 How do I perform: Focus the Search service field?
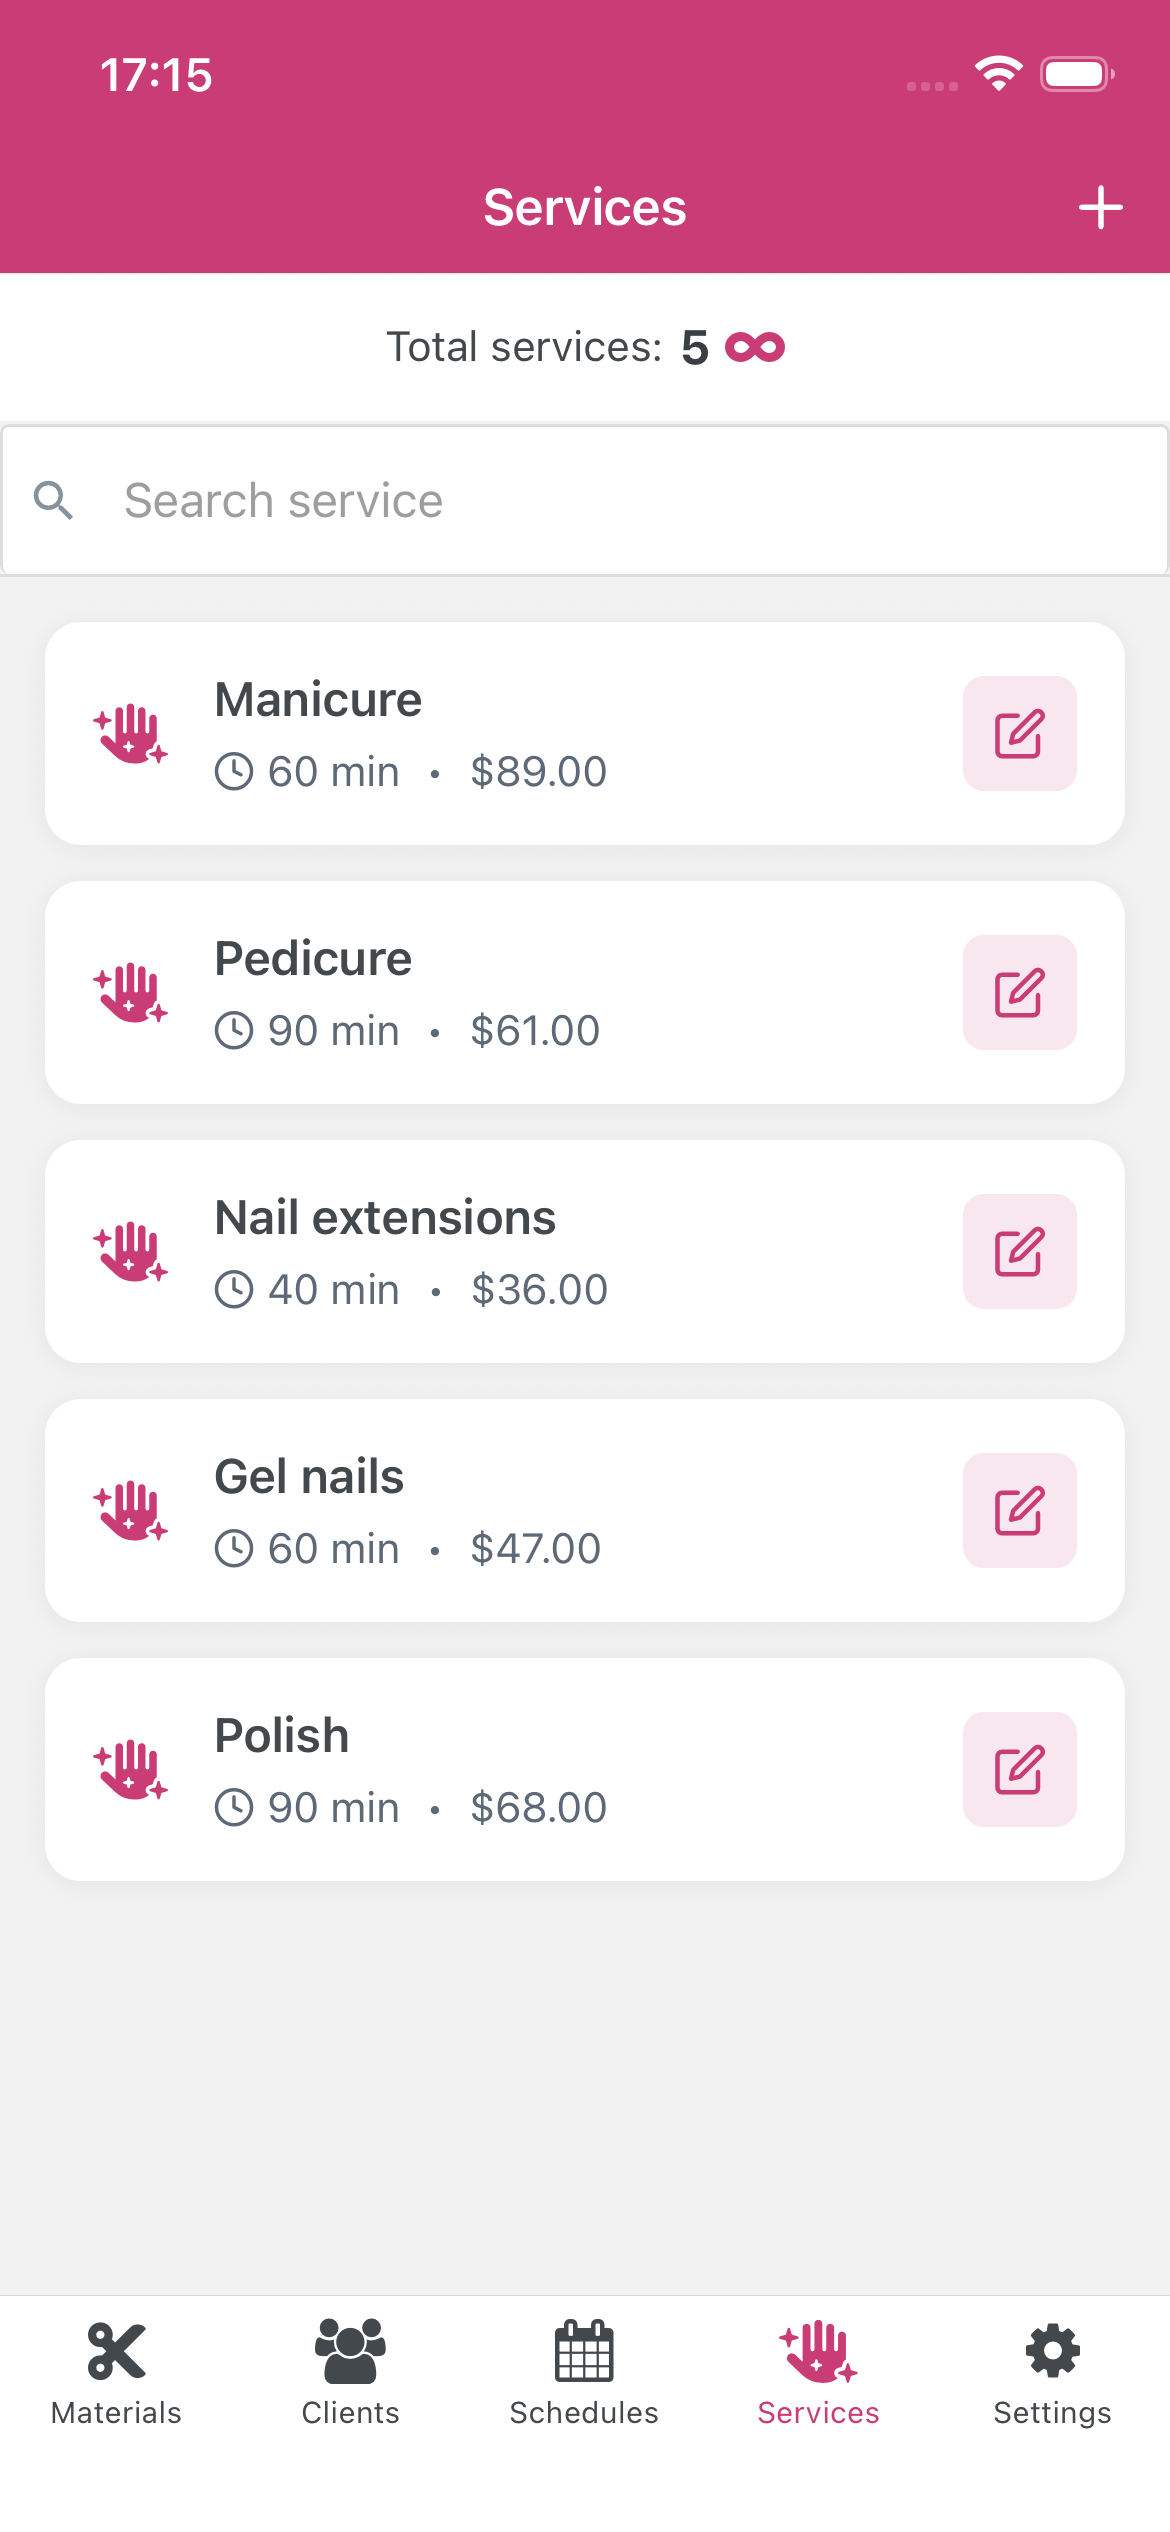(x=600, y=500)
